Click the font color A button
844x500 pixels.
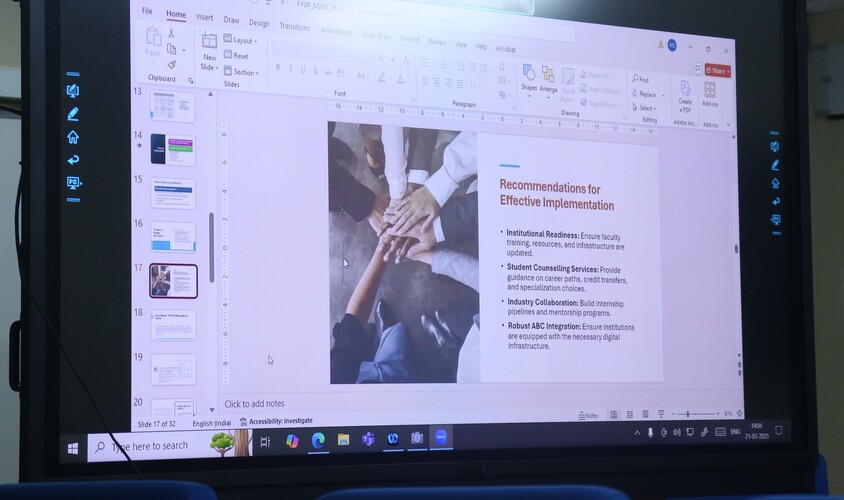coord(400,79)
